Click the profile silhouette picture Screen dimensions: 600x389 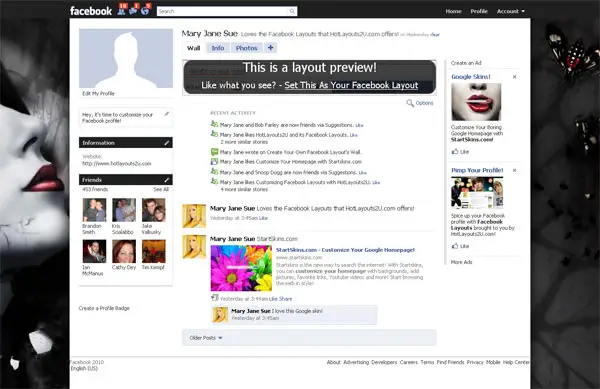[x=126, y=59]
